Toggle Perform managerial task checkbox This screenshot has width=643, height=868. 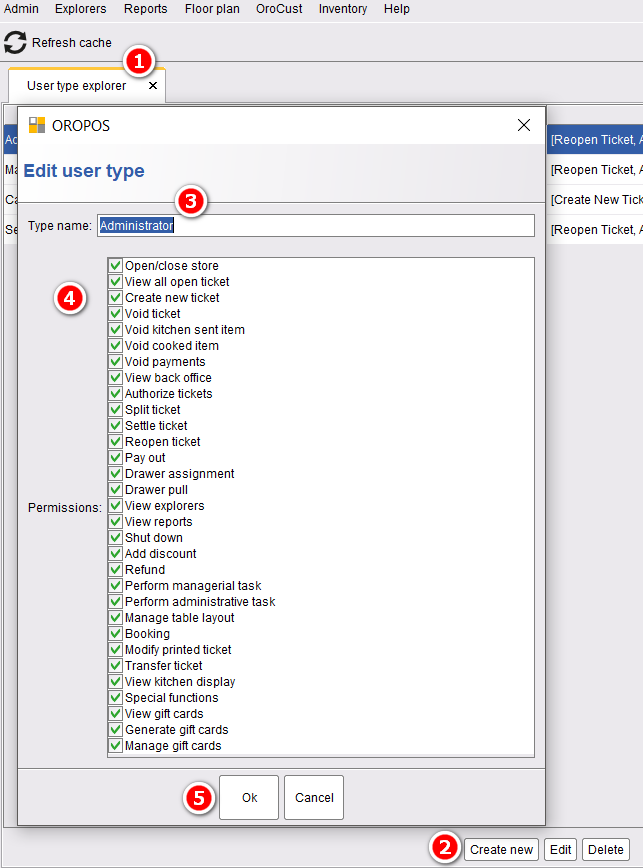coord(115,586)
